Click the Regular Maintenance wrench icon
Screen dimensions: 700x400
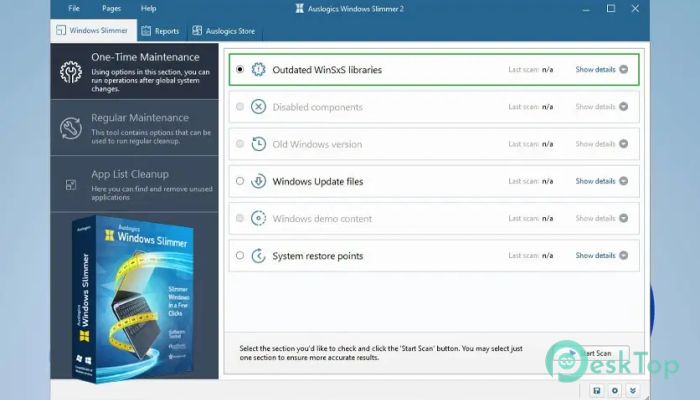pyautogui.click(x=71, y=129)
